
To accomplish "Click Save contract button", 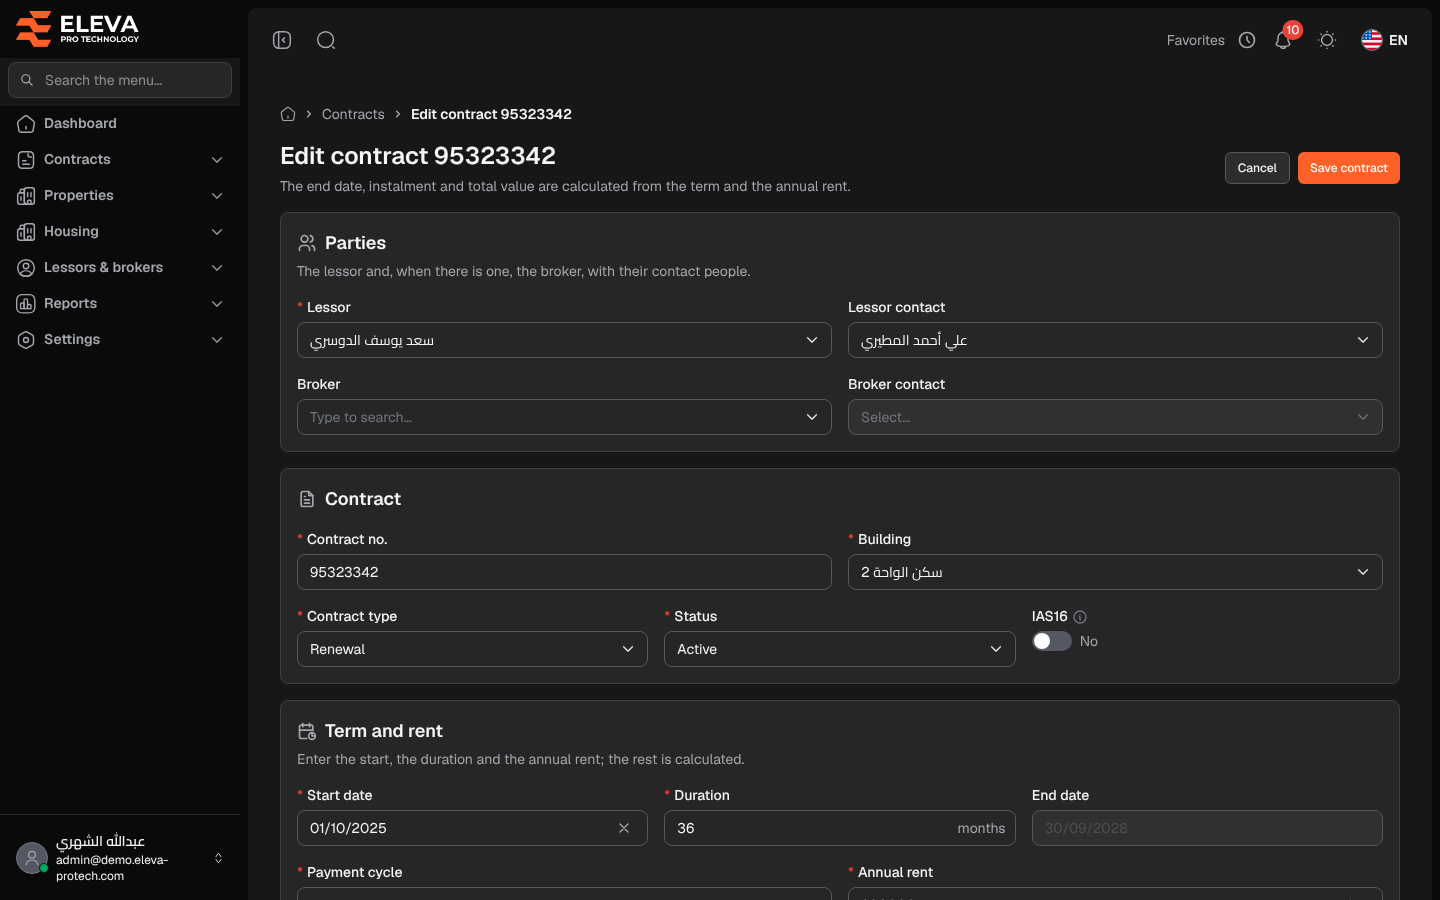I will [1349, 168].
